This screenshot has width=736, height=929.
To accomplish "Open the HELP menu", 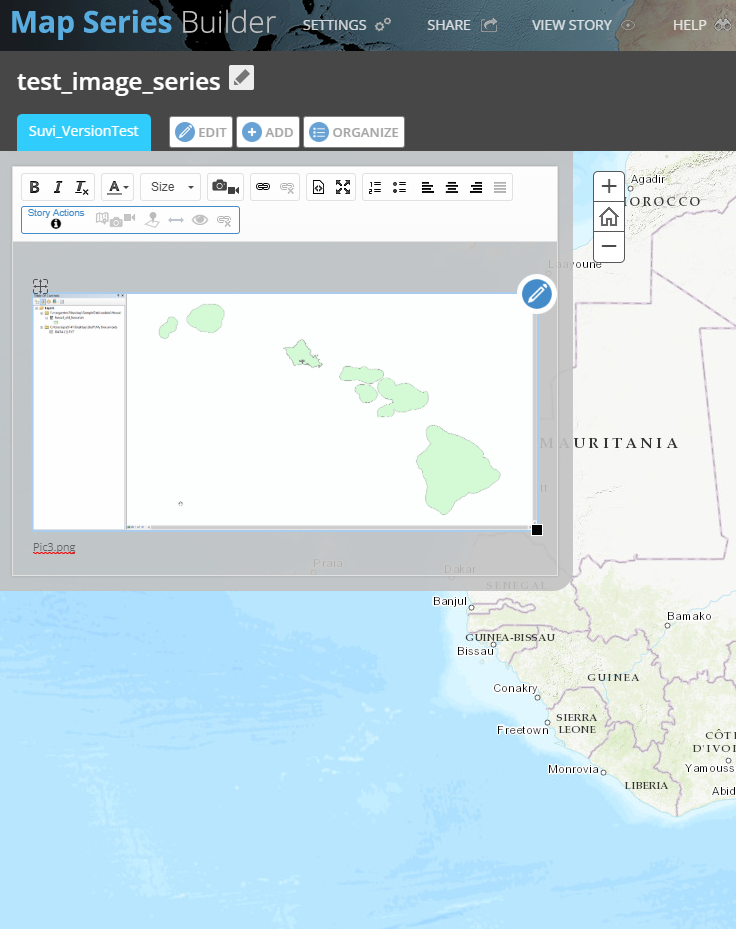I will 702,25.
